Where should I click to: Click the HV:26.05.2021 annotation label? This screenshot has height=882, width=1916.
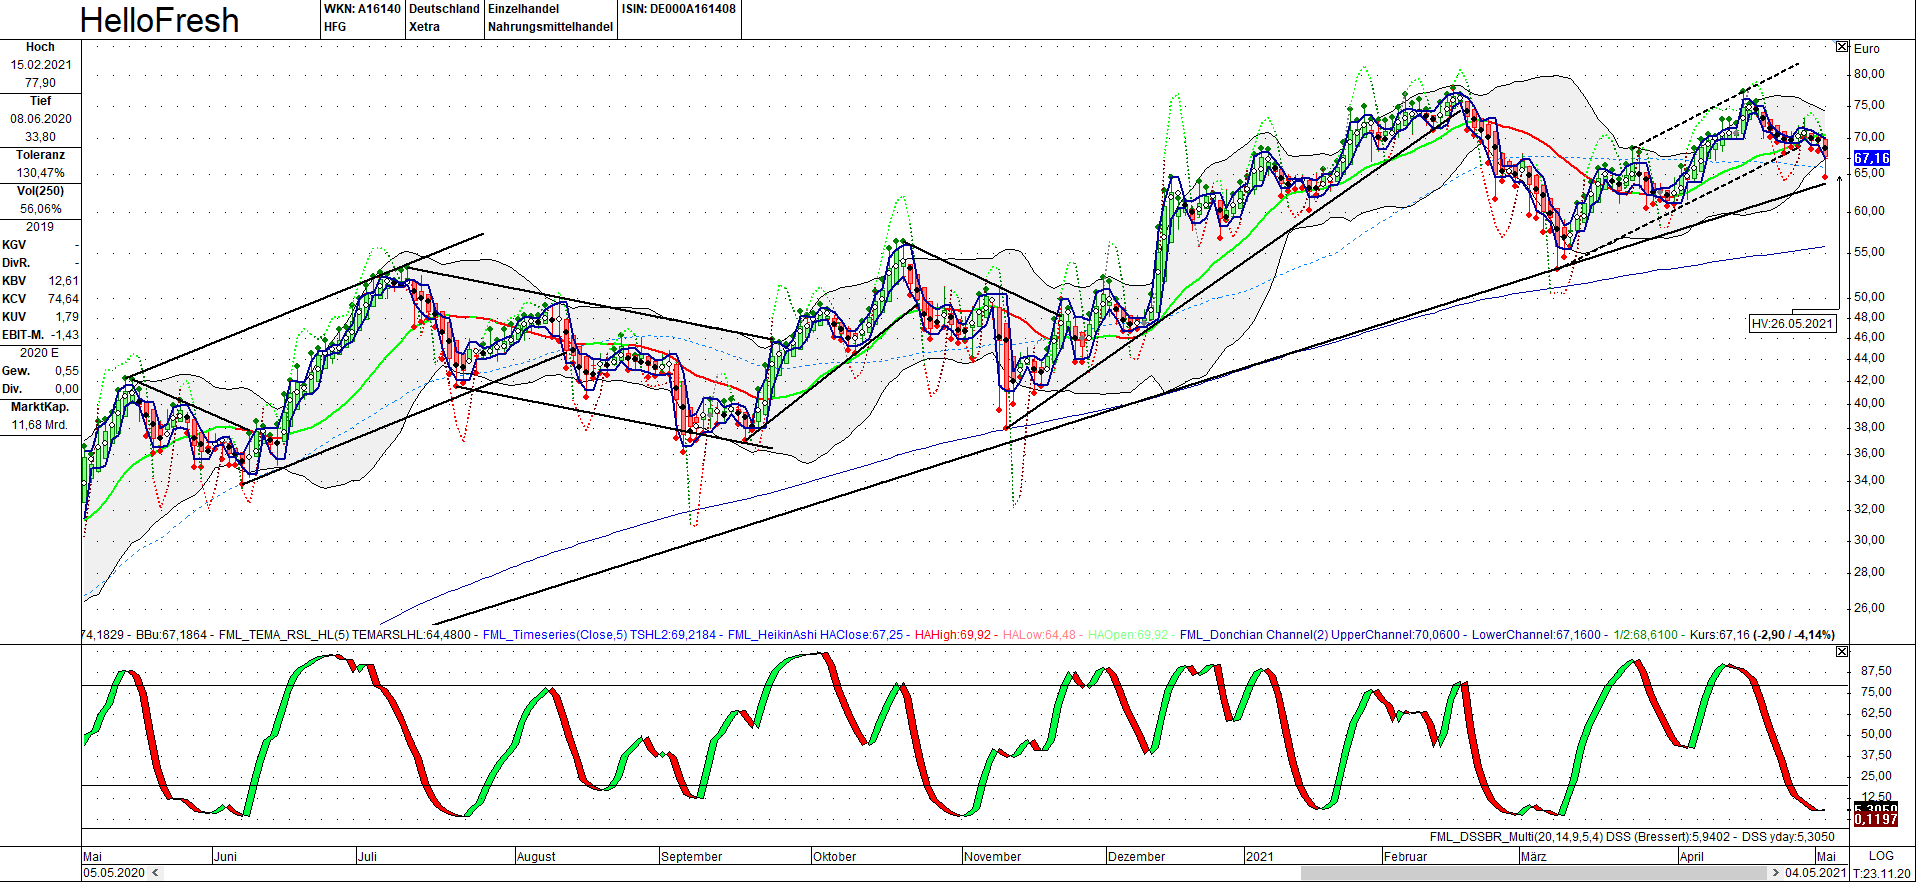click(1792, 323)
